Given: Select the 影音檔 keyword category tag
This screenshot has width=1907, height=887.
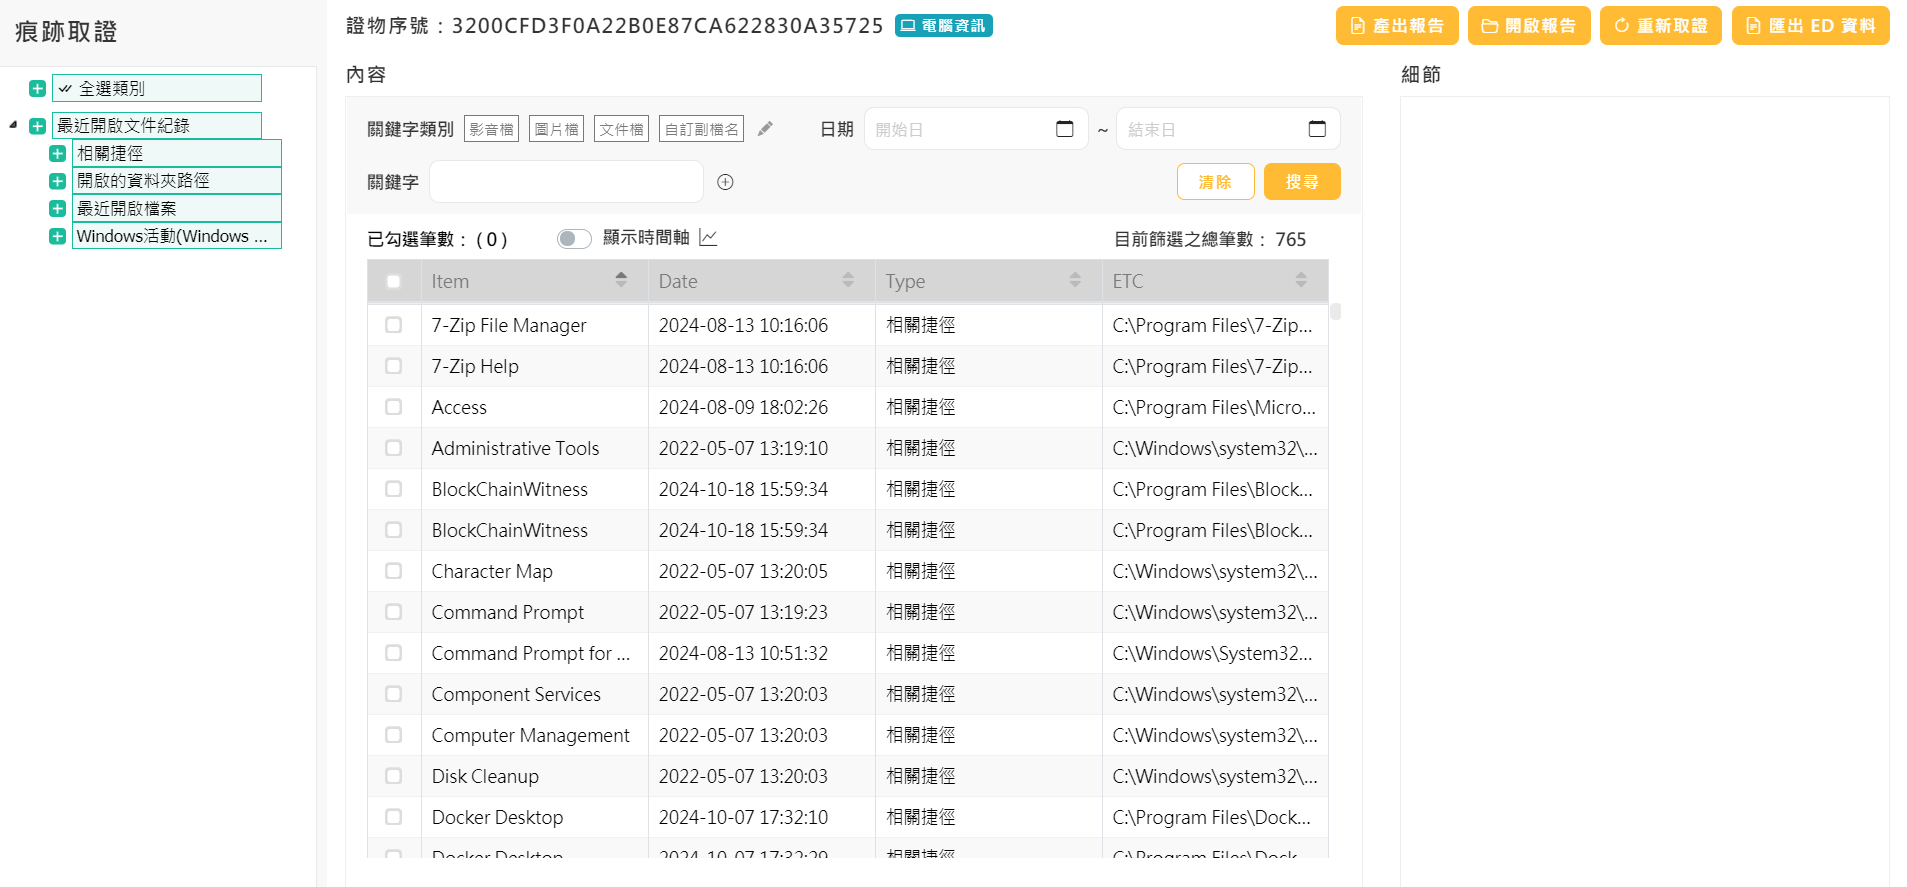Looking at the screenshot, I should [491, 129].
